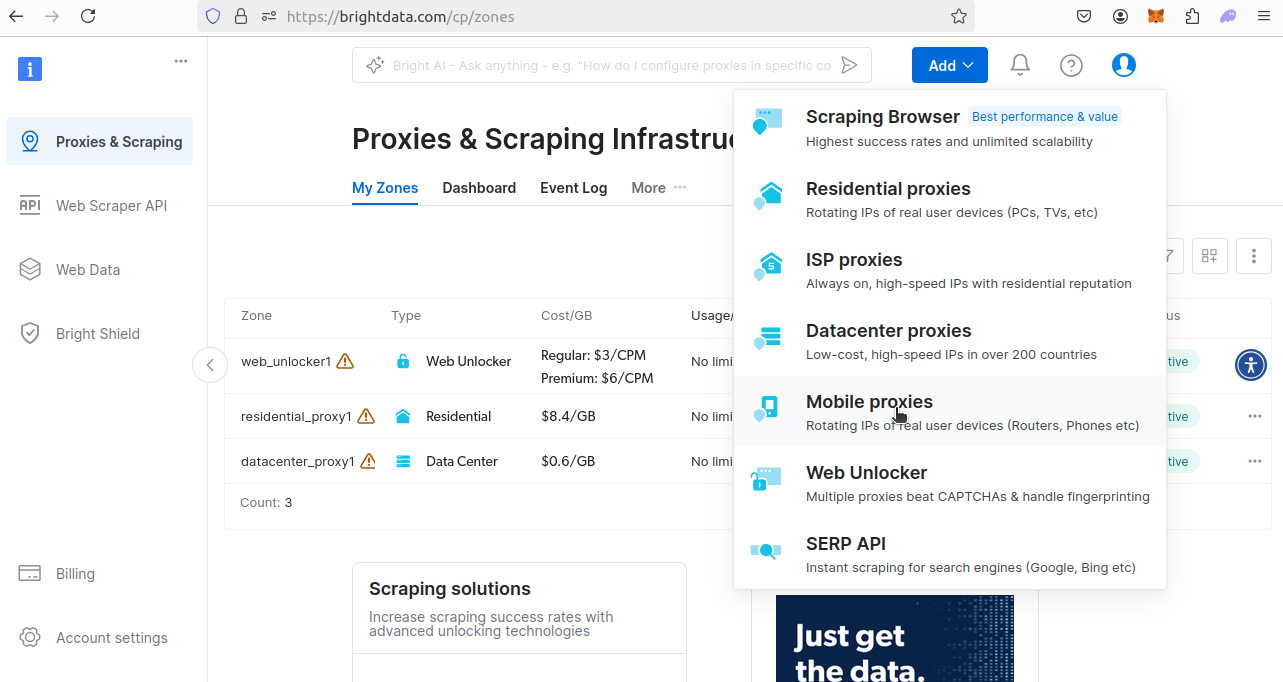Open Billing page from sidebar

click(x=100, y=573)
